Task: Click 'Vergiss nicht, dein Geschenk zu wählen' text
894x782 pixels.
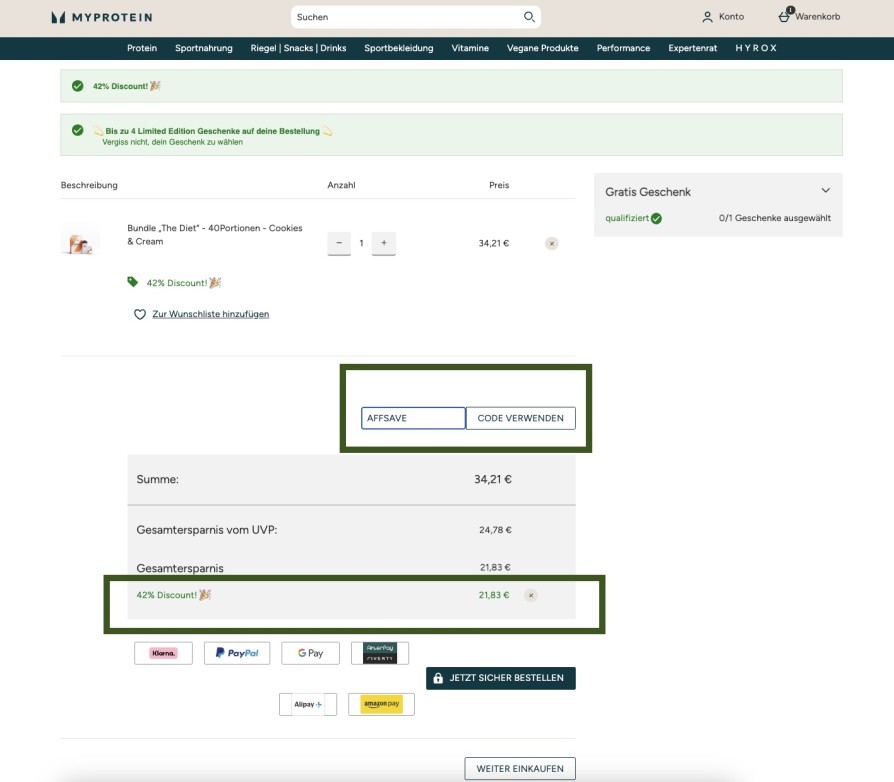Action: point(172,142)
